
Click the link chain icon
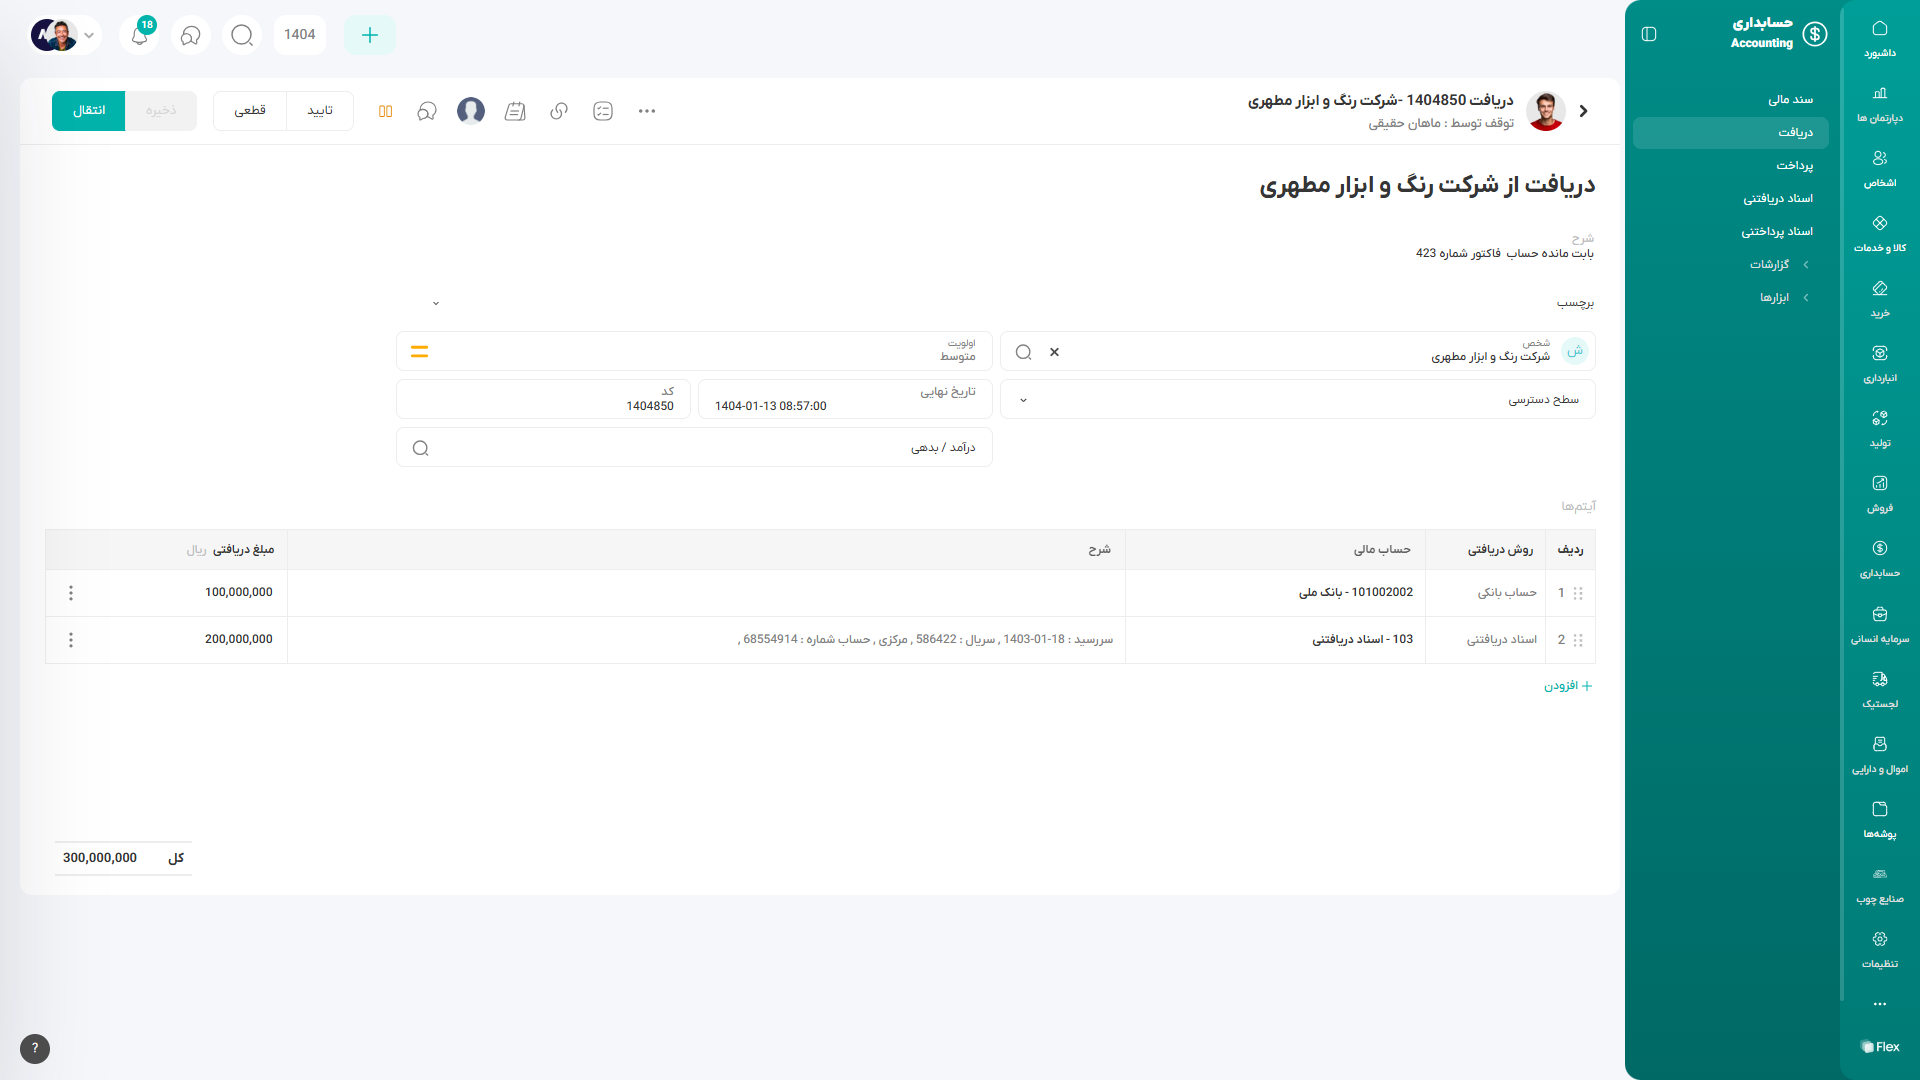point(559,111)
